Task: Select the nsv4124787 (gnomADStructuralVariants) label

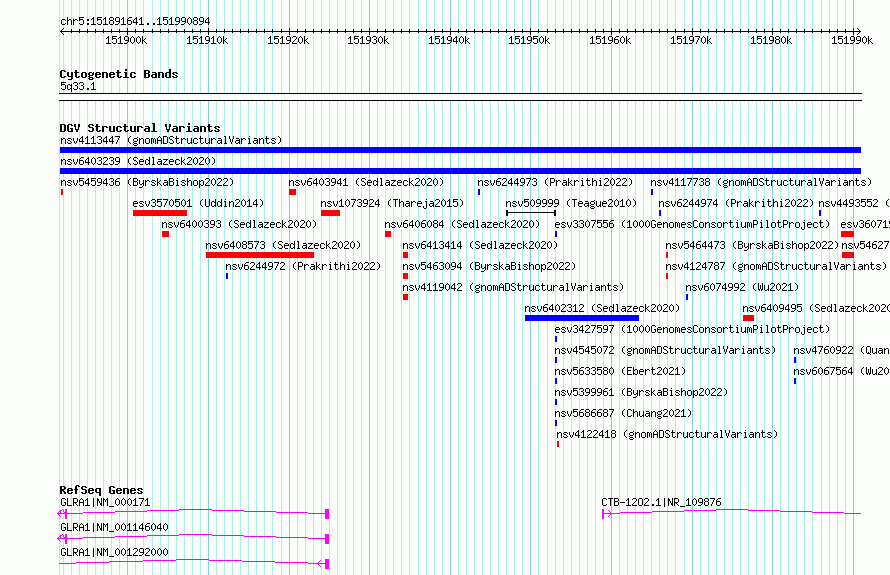Action: [x=776, y=266]
